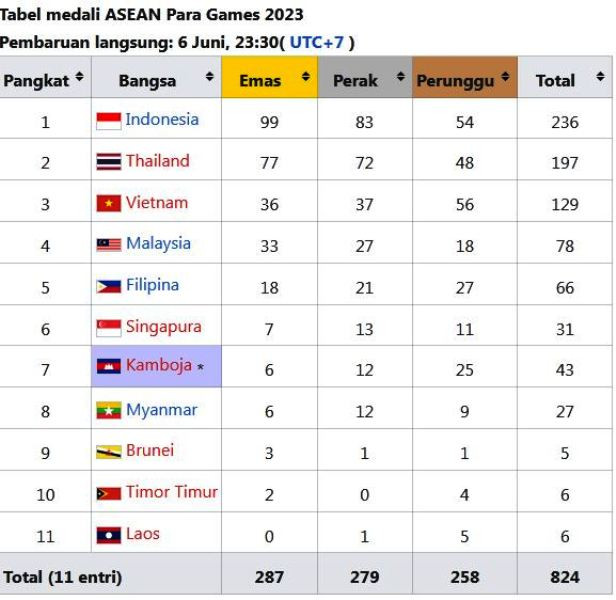
Task: Click the Brunei flag icon
Action: tap(109, 452)
